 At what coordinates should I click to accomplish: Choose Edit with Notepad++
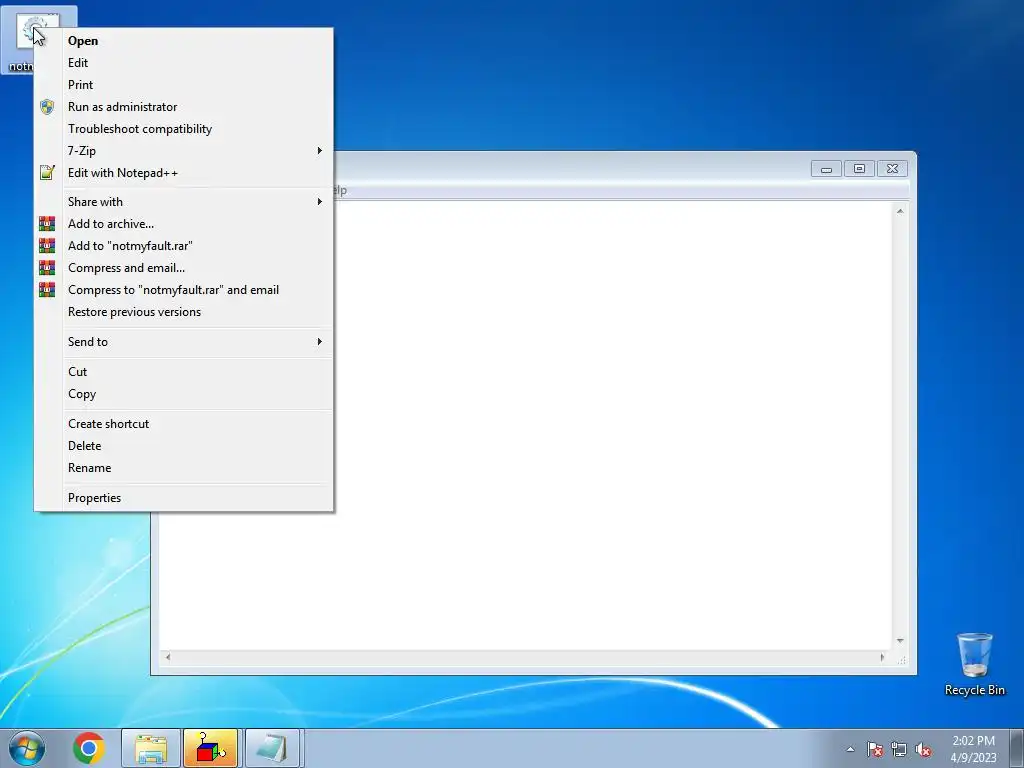[184, 172]
